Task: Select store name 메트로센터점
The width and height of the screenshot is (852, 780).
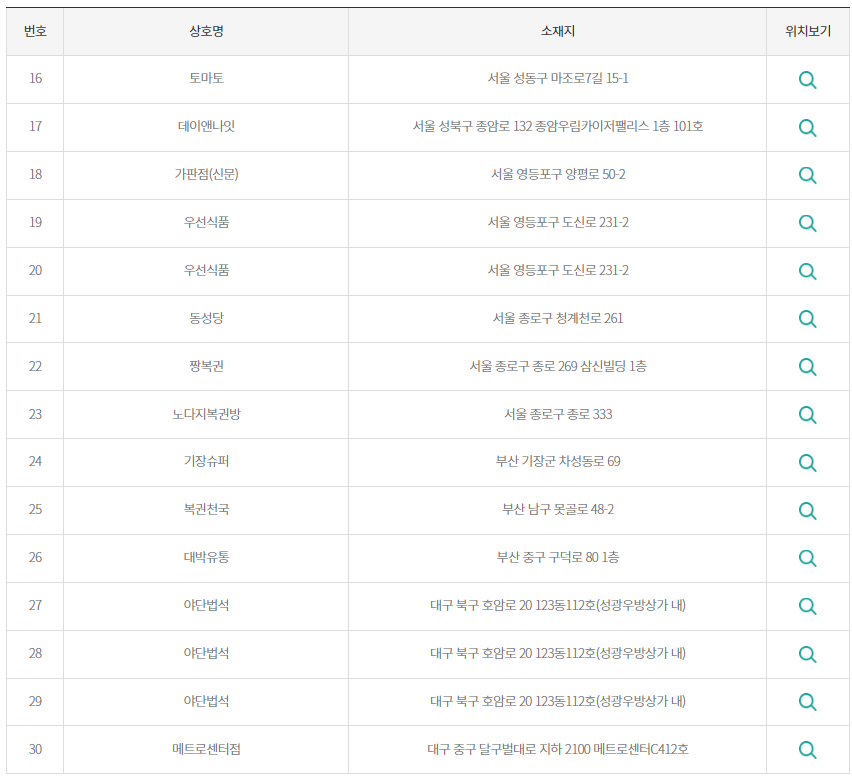Action: [x=206, y=749]
